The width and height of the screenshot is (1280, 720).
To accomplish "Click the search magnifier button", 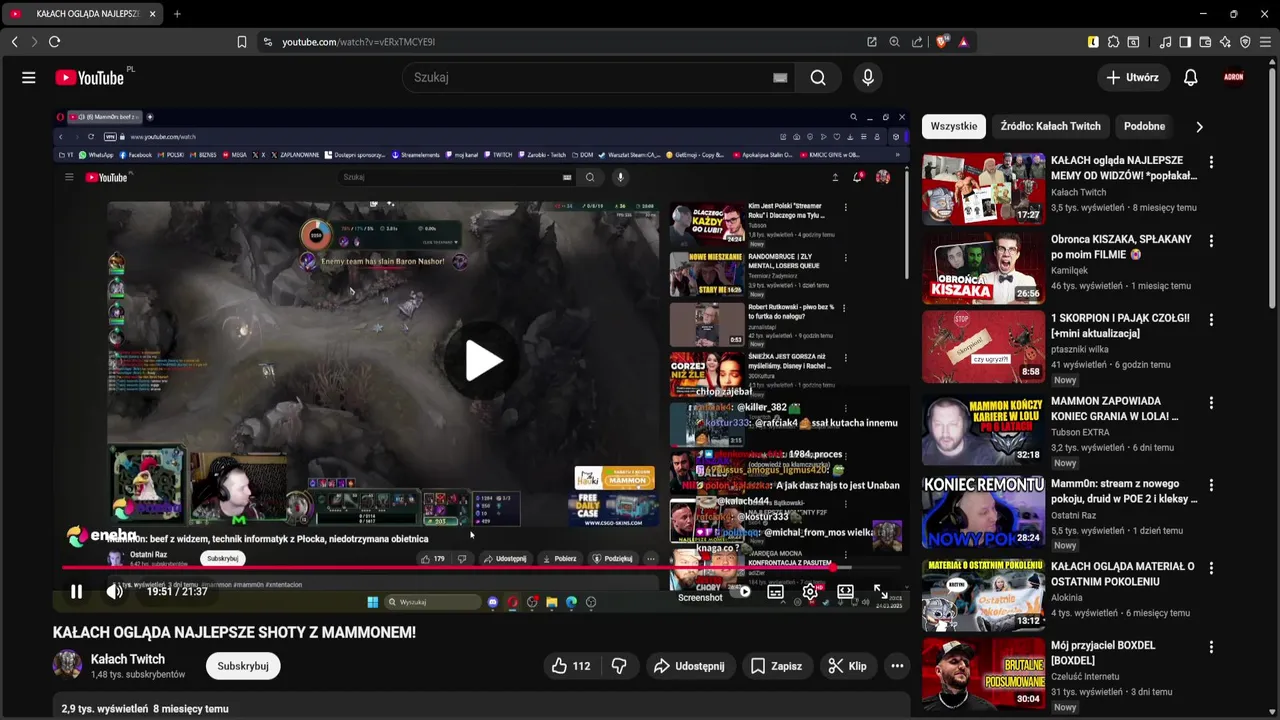I will pos(818,77).
